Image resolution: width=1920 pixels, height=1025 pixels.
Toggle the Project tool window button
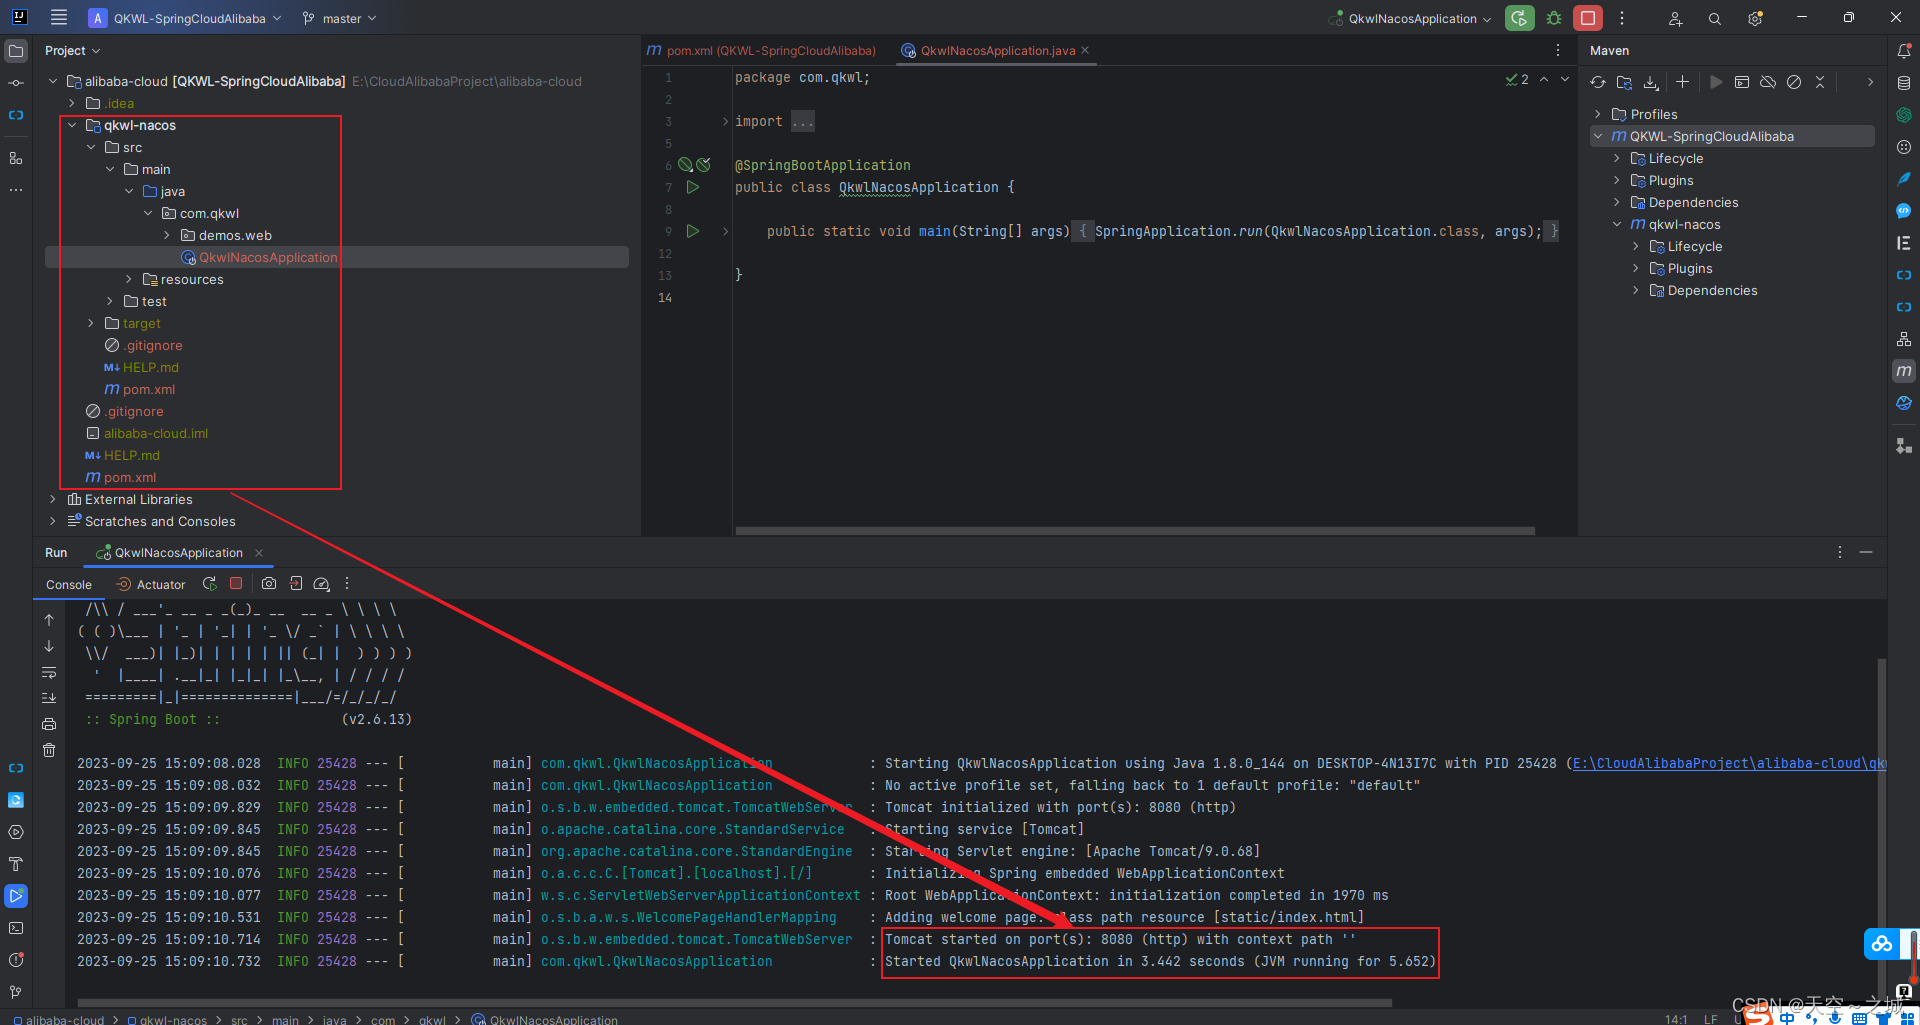pyautogui.click(x=16, y=51)
